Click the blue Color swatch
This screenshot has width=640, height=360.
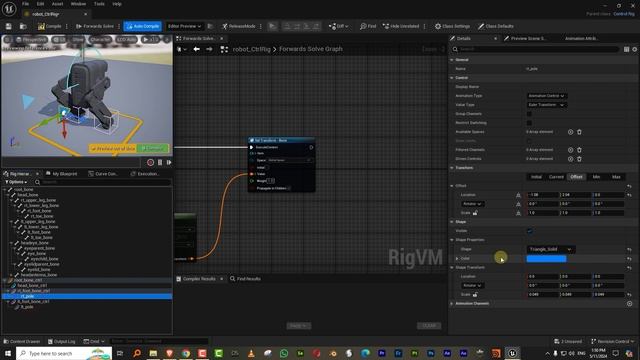[546, 258]
